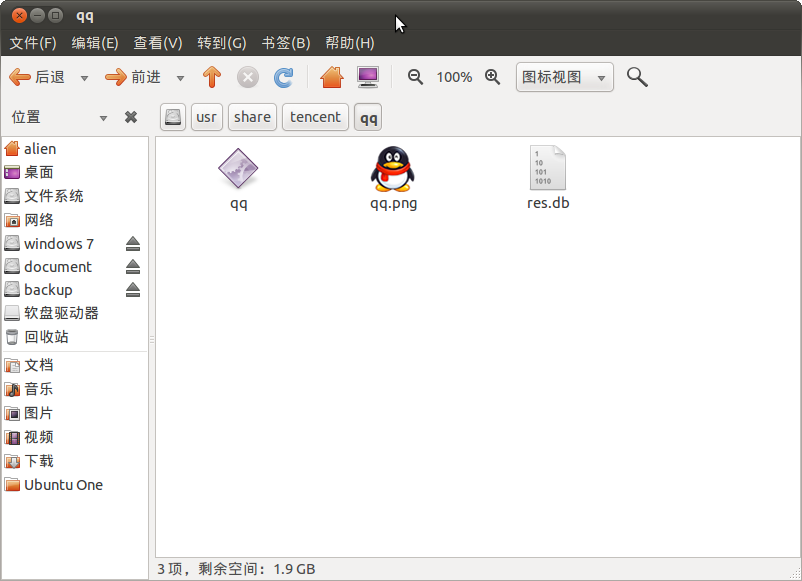
Task: Open 视频 bookmark in the sidebar
Action: point(75,437)
